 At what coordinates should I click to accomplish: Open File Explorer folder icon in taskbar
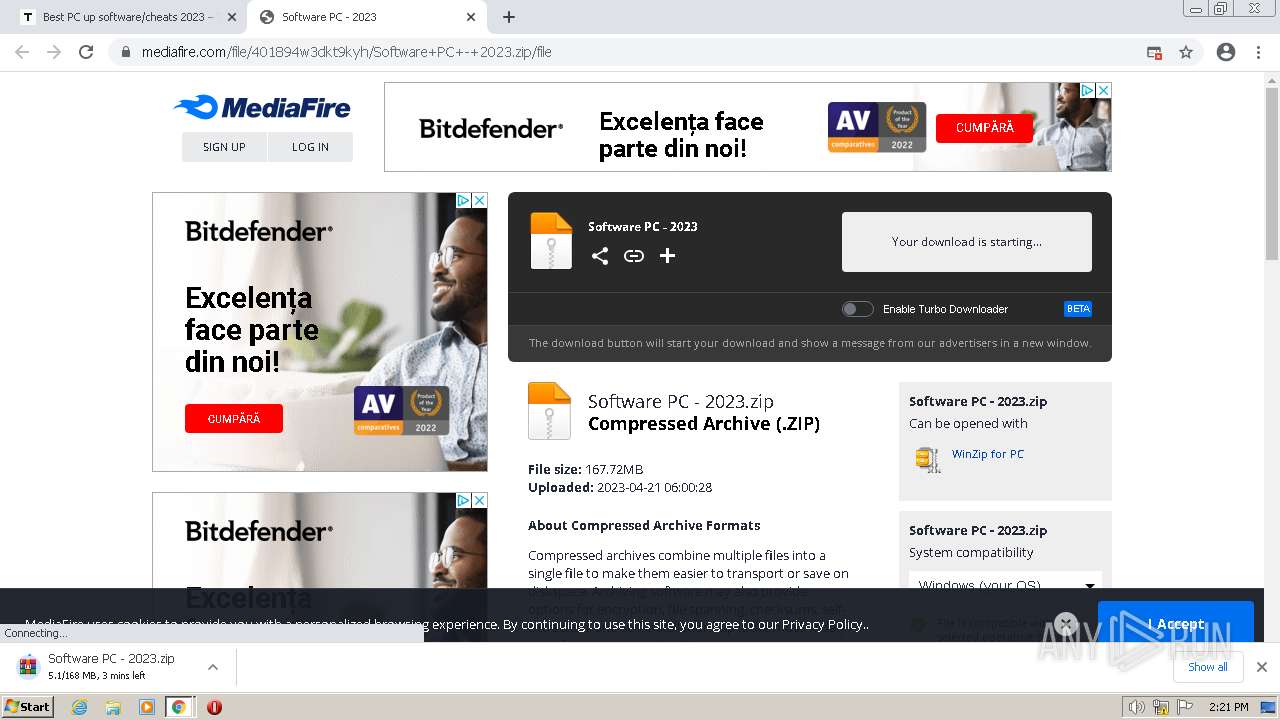coord(113,707)
